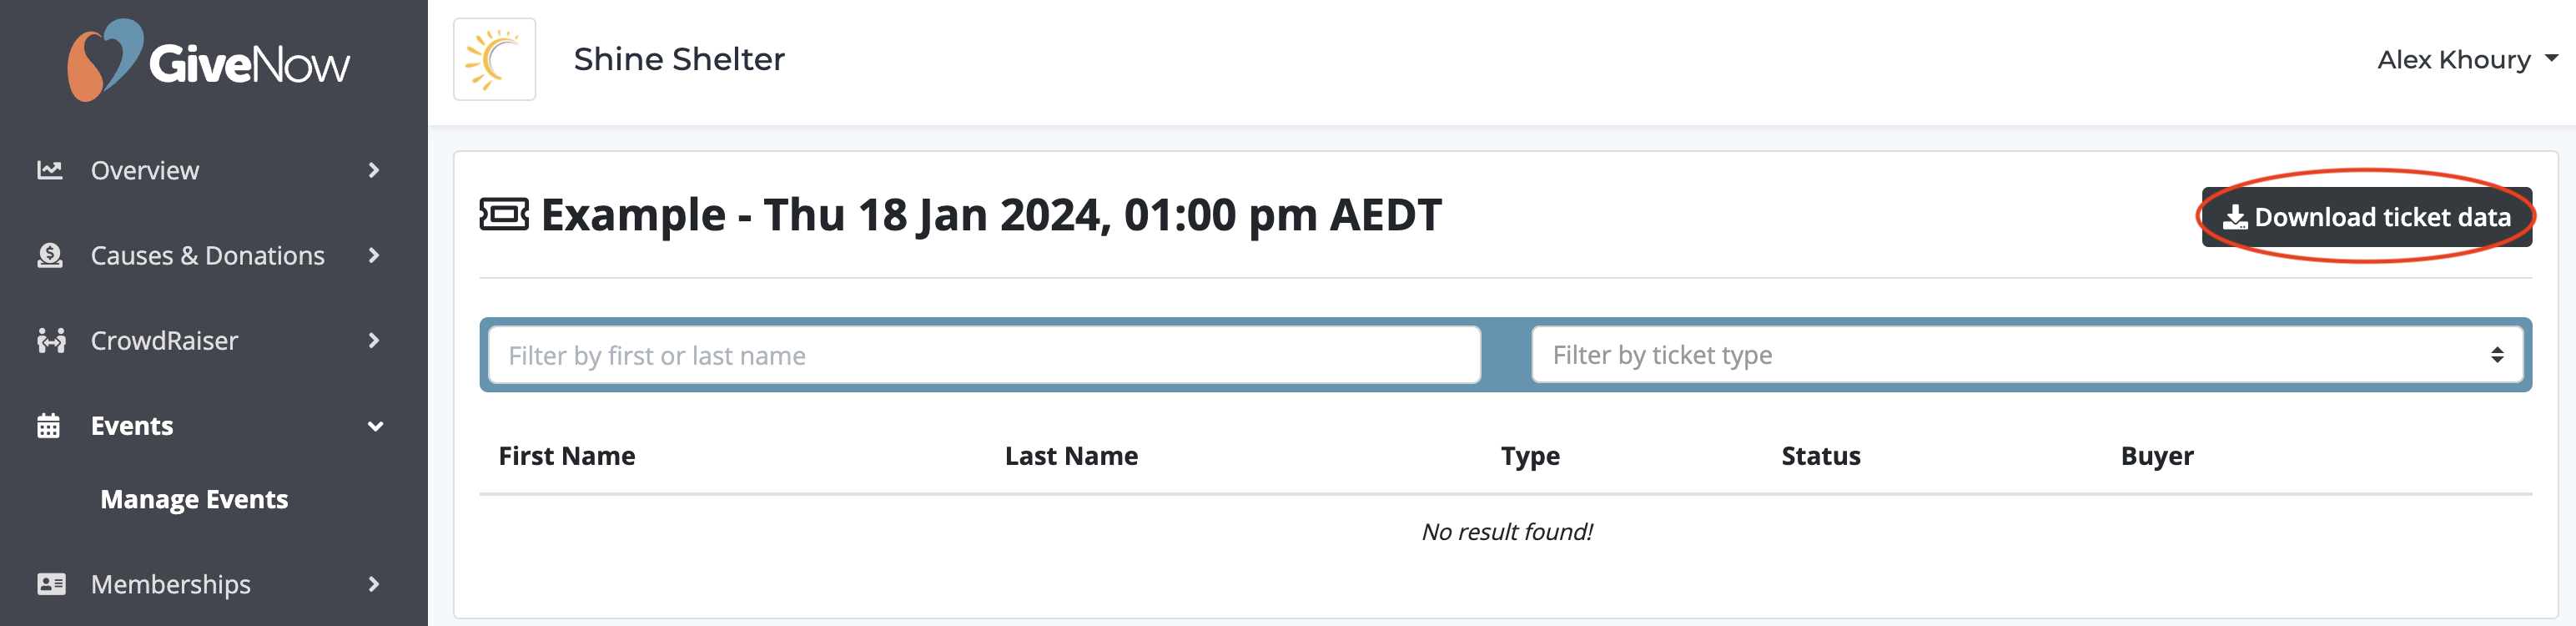Collapse the Events sidebar section
The image size is (2576, 626).
(375, 425)
